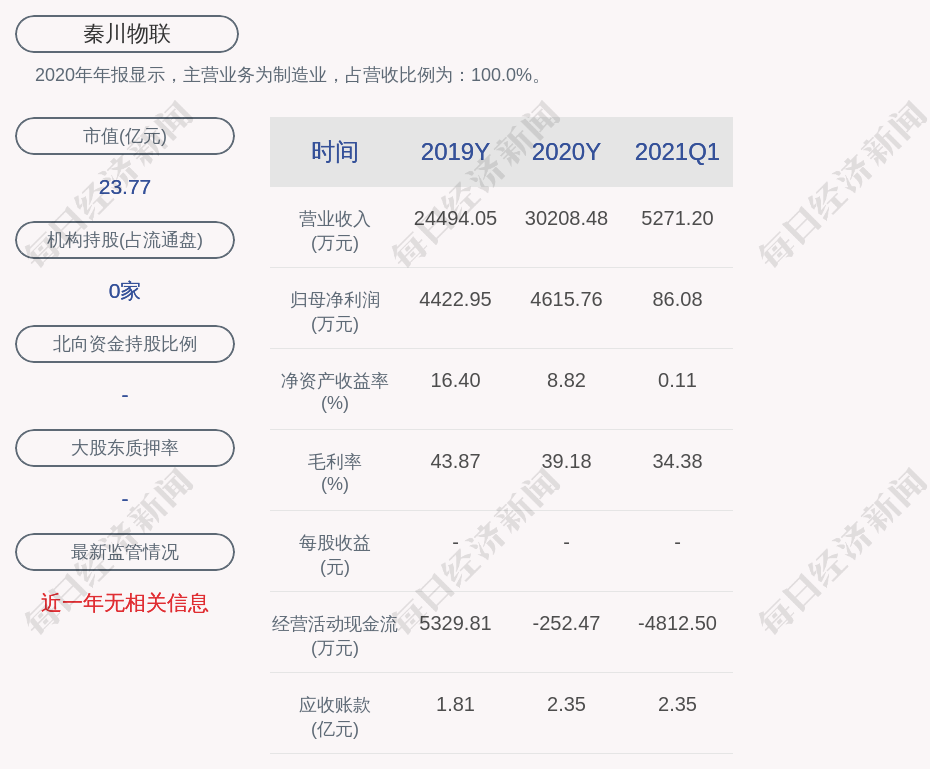The height and width of the screenshot is (769, 930).
Task: Select the 营业收入(万元) row label
Action: [x=335, y=230]
